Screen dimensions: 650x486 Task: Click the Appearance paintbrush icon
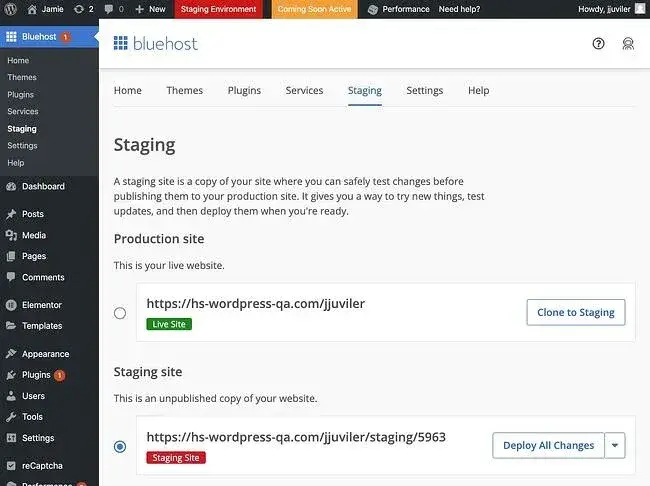pos(11,354)
